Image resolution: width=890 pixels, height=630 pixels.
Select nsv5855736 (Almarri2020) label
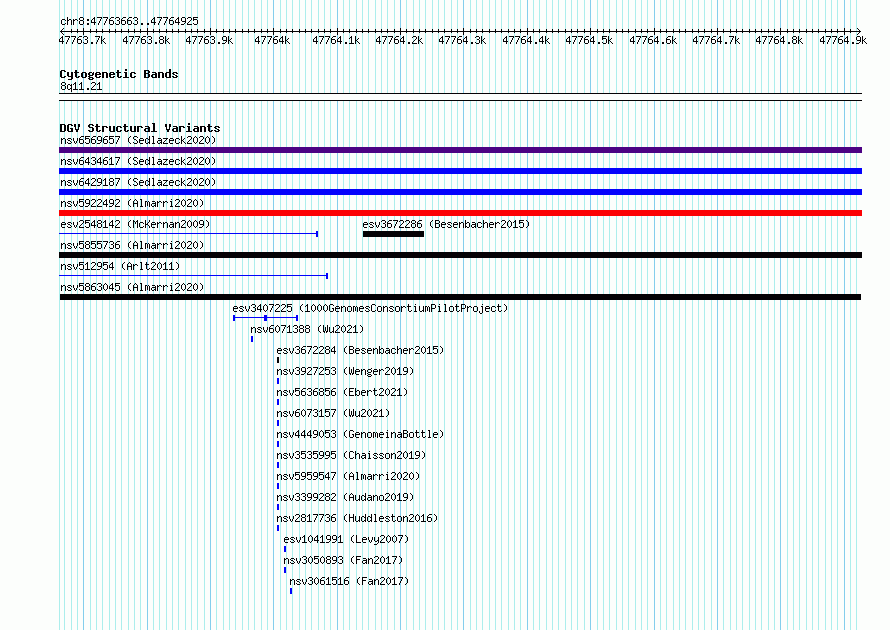click(132, 245)
